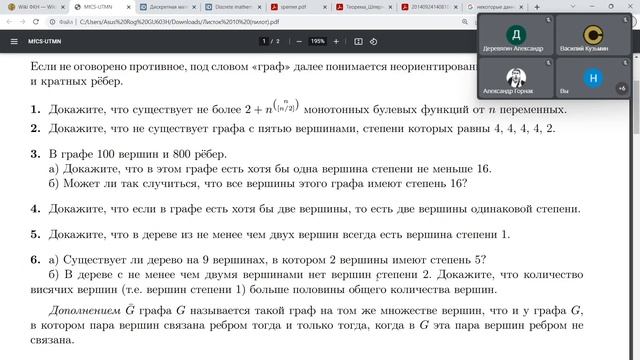Close the MICS-UTMN tab

click(x=129, y=7)
